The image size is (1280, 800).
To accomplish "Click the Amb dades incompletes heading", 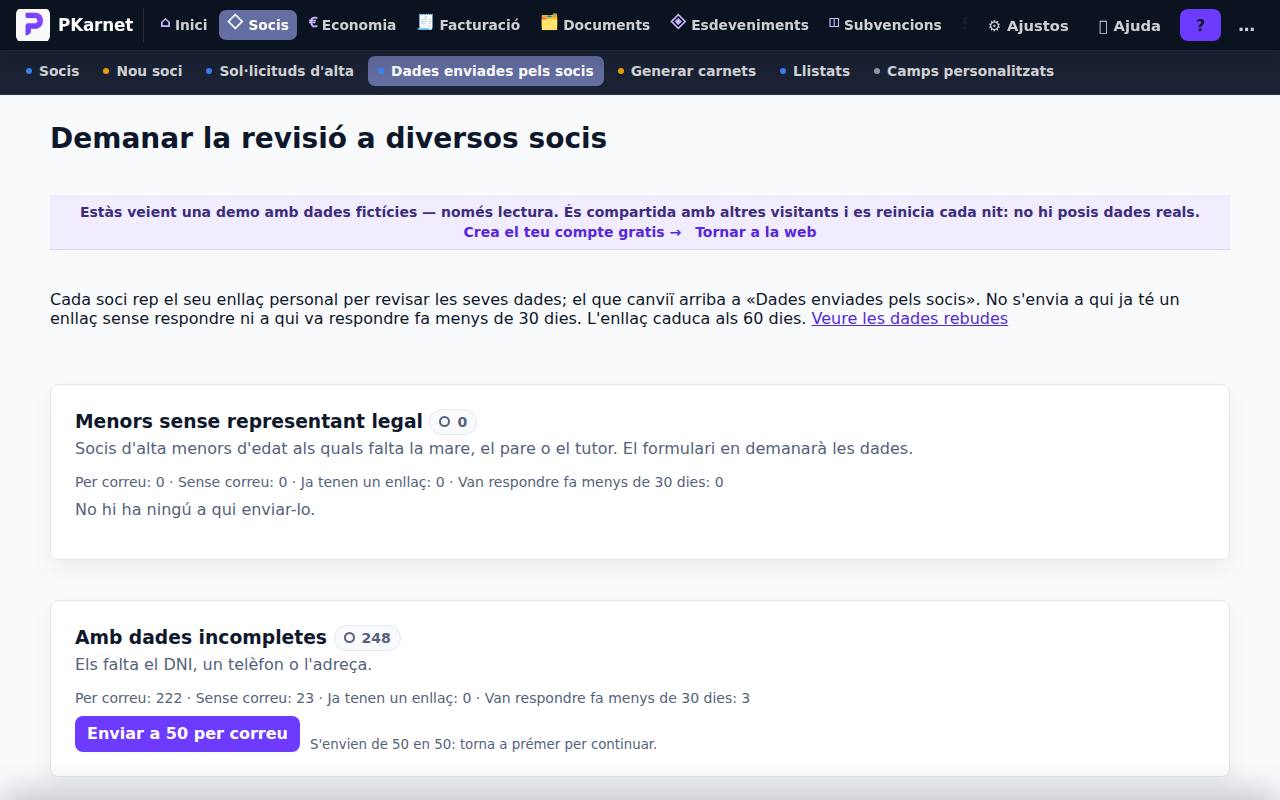I will [201, 637].
